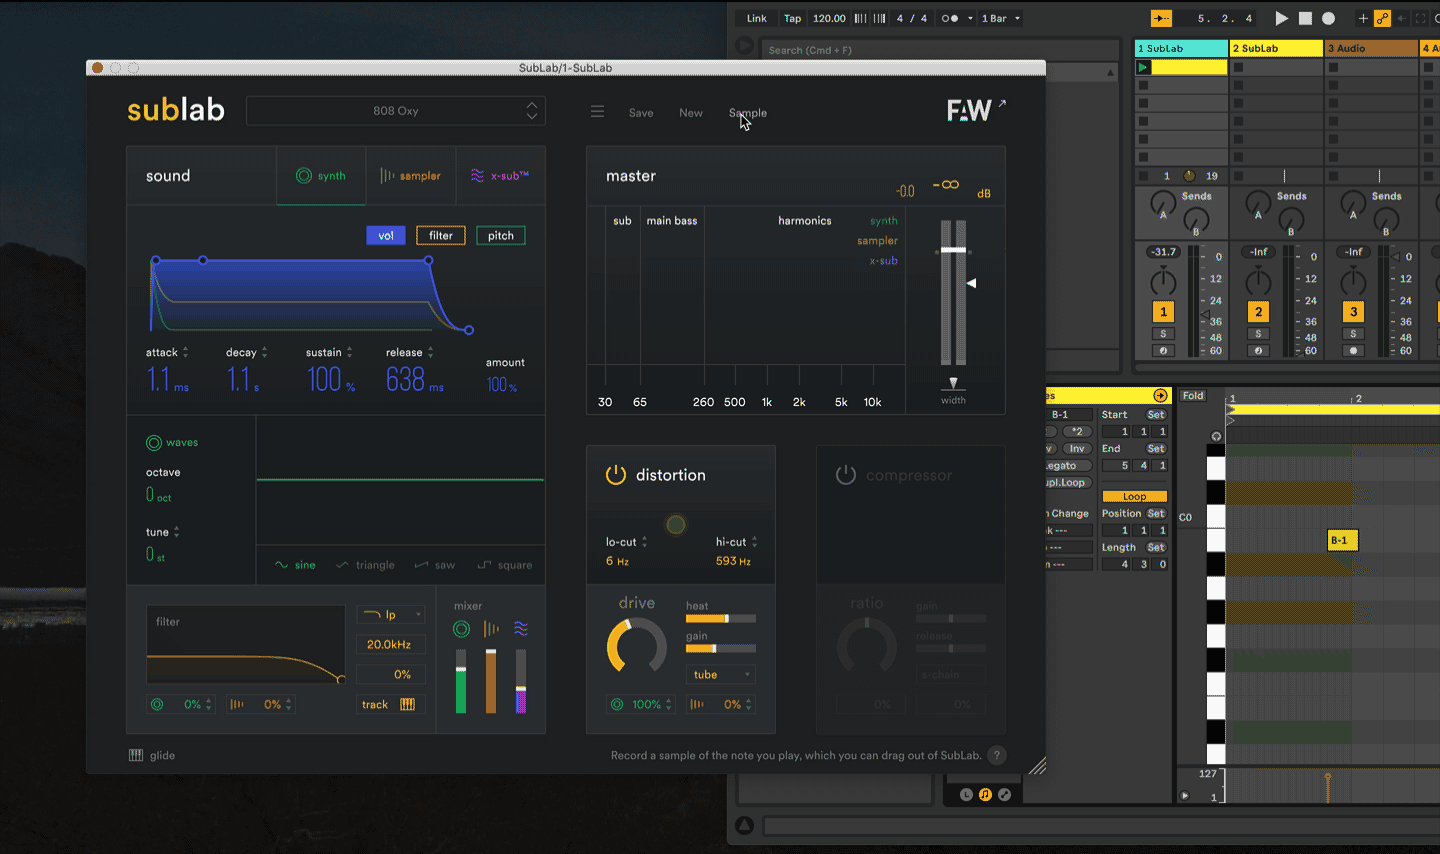The height and width of the screenshot is (854, 1440).
Task: Switch to synth sound tab
Action: [321, 175]
